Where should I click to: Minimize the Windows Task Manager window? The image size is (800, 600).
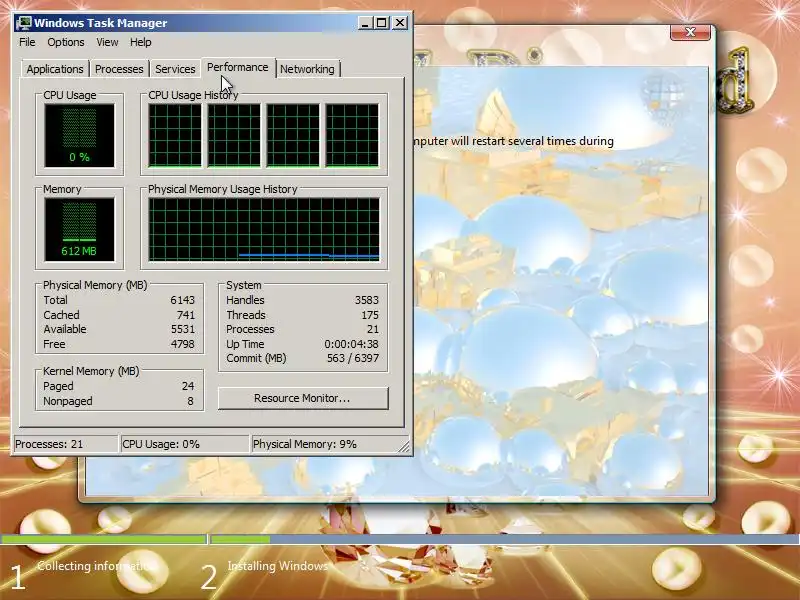[365, 23]
